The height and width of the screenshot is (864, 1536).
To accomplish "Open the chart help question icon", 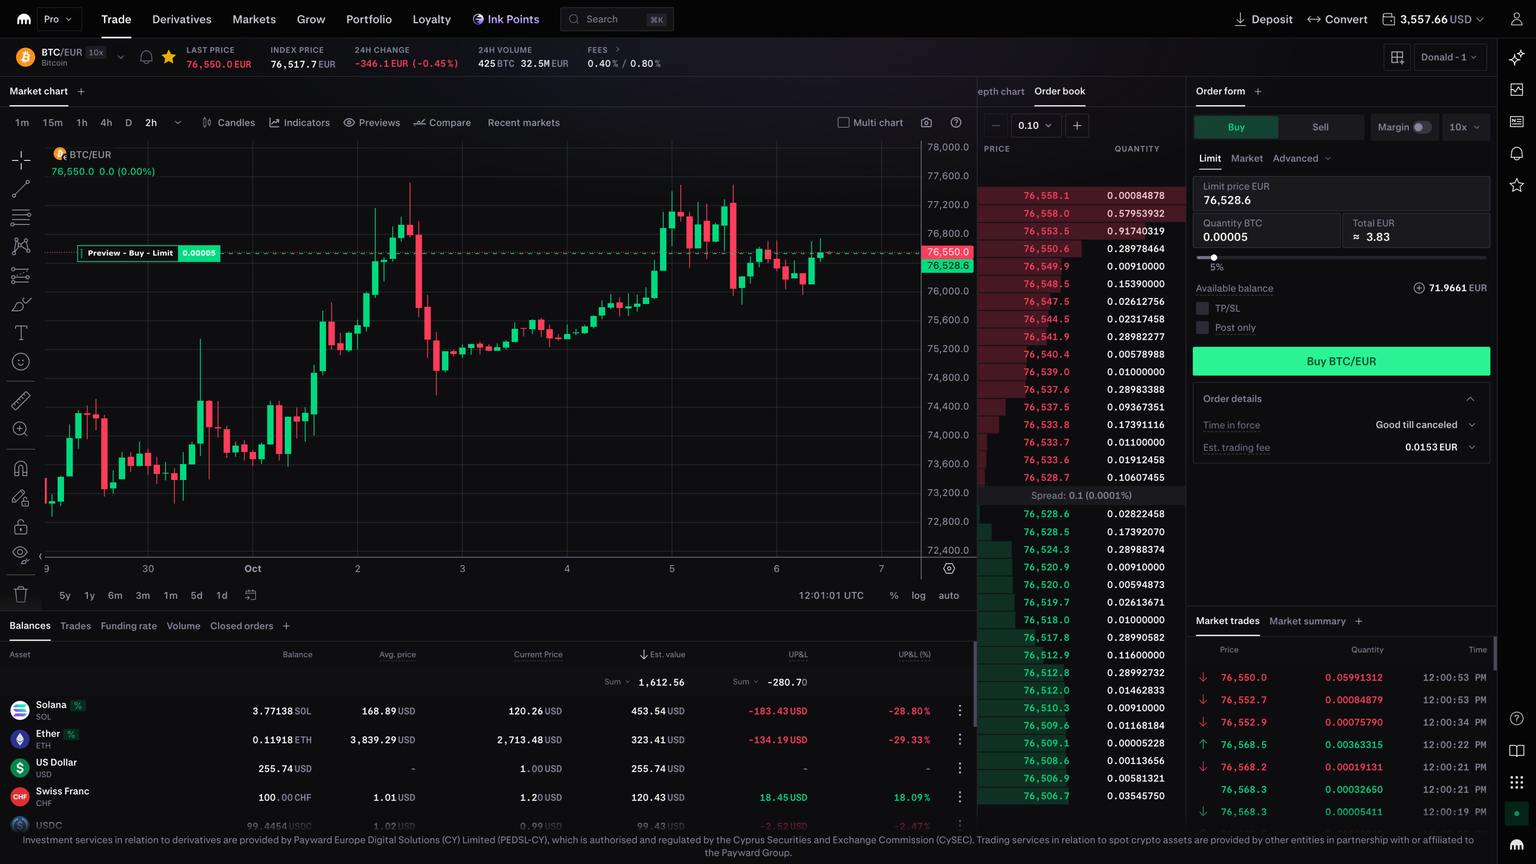I will tap(956, 123).
